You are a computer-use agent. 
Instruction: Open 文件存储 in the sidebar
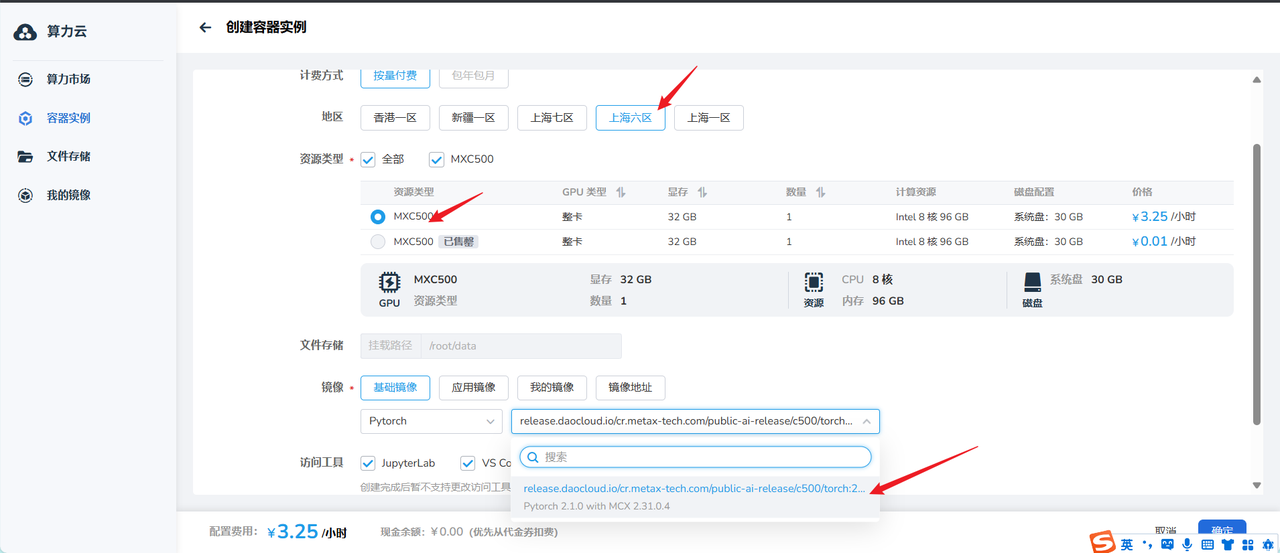tap(68, 156)
